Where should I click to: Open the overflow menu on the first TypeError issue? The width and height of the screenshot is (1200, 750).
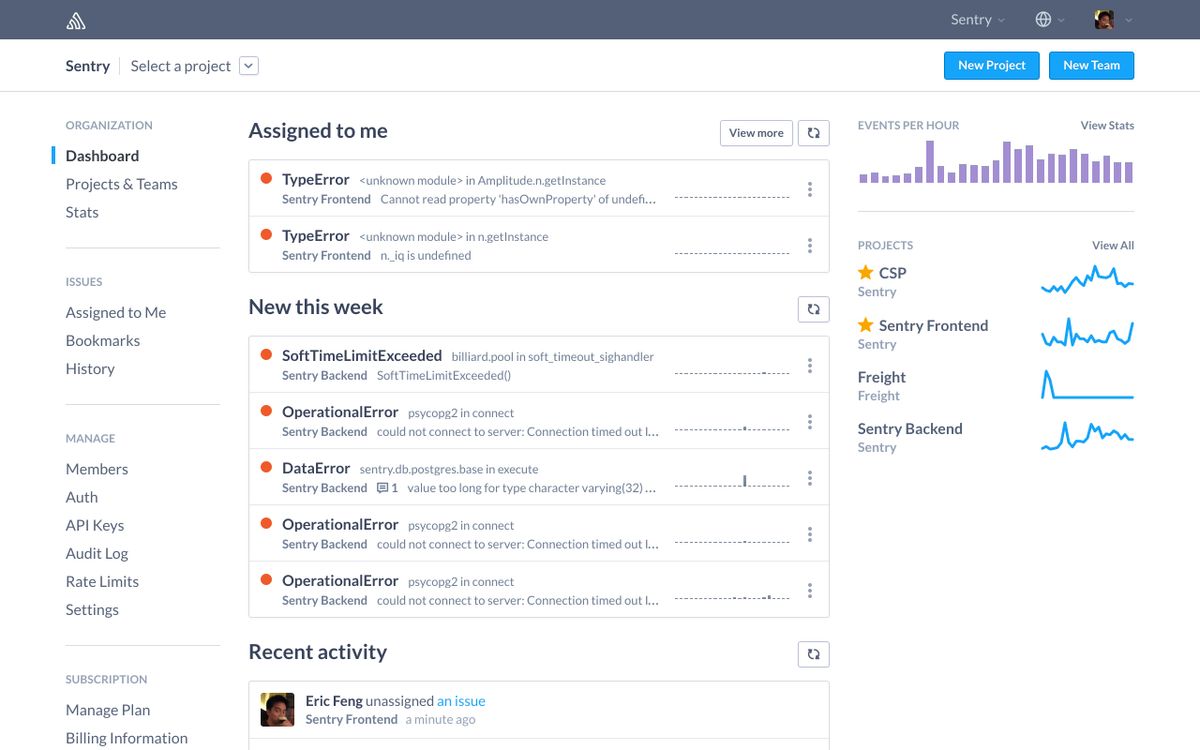click(810, 189)
